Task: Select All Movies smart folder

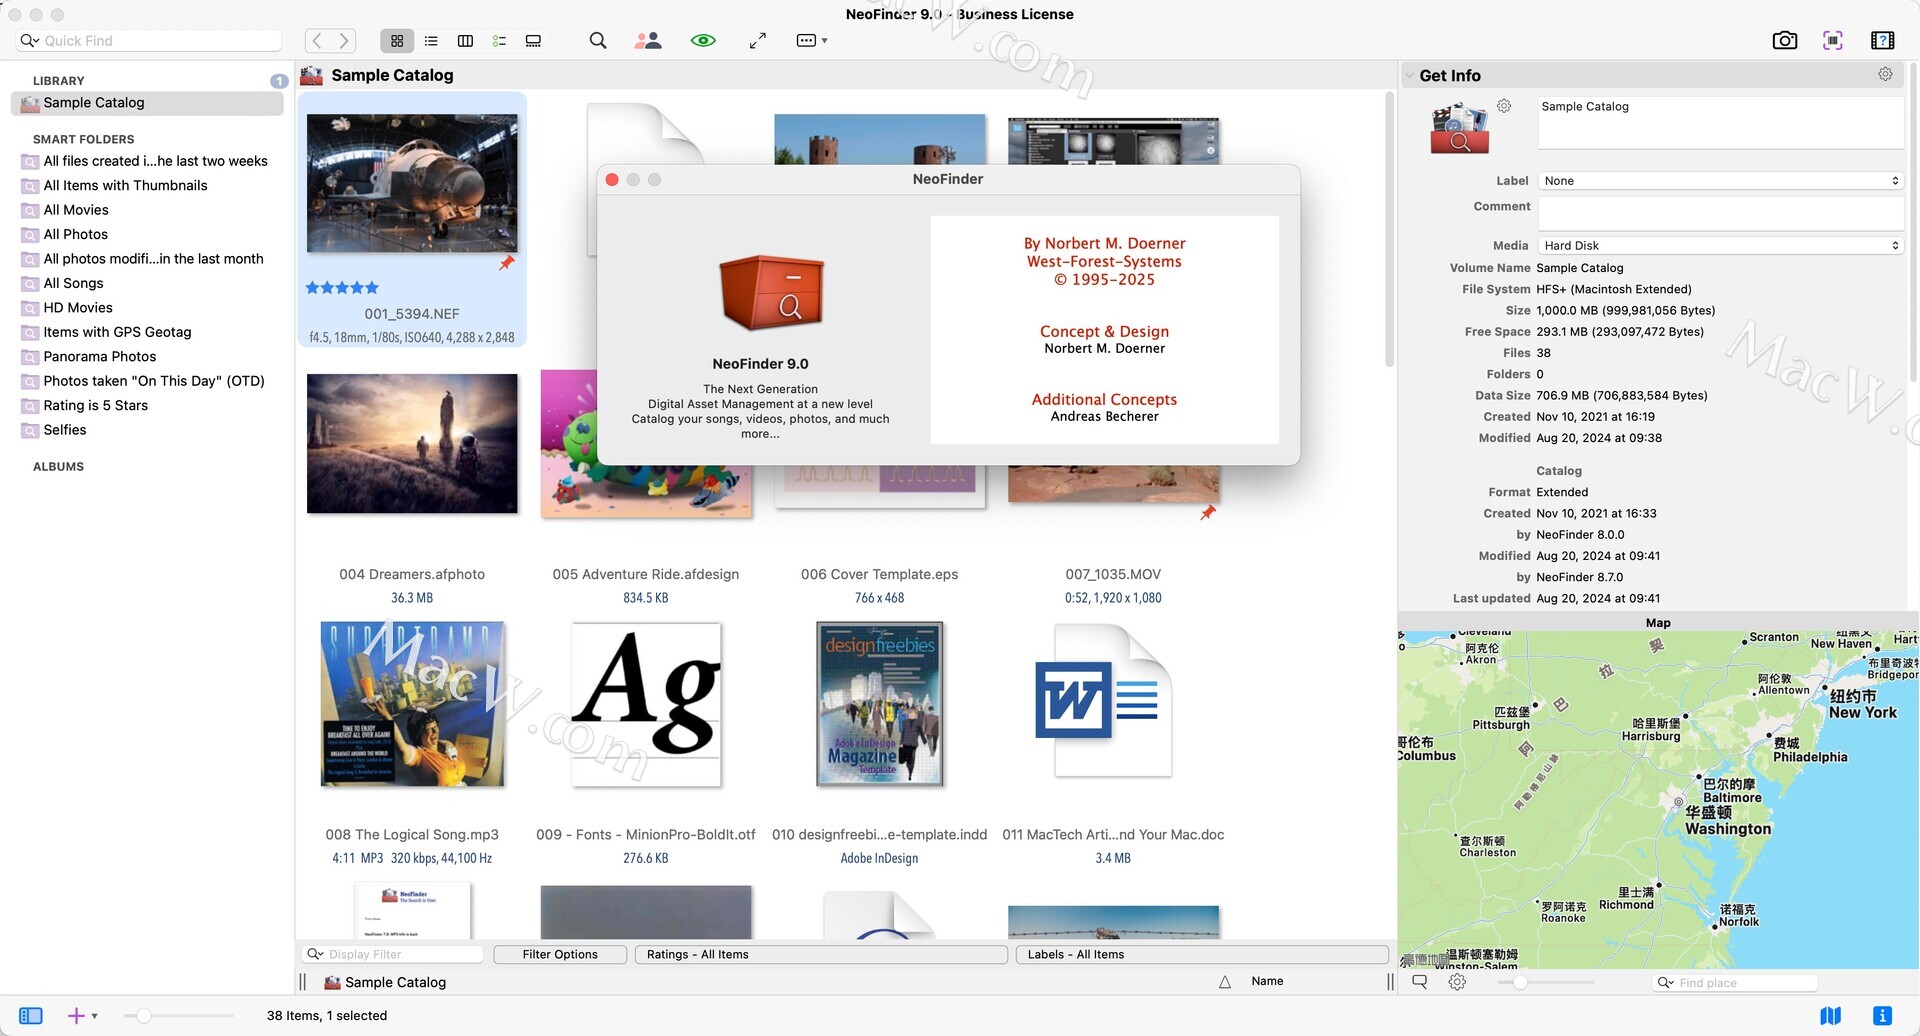Action: coord(76,210)
